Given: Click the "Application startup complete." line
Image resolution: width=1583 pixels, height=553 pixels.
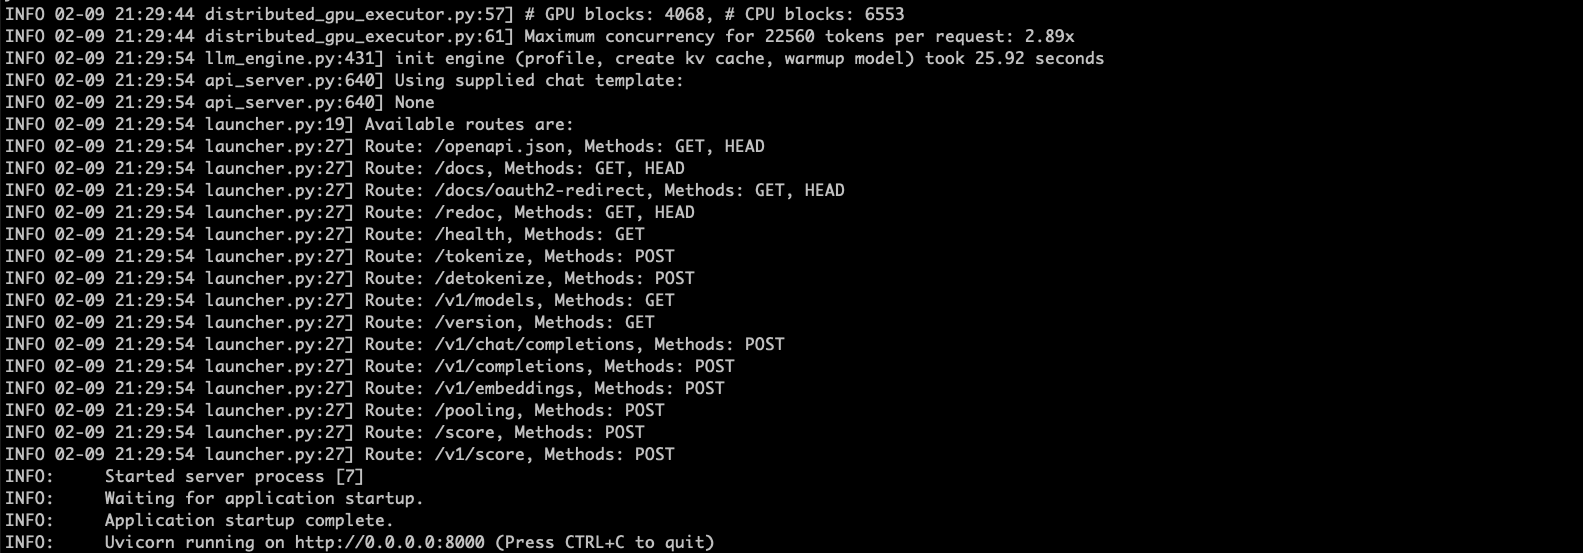Looking at the screenshot, I should pos(249,520).
